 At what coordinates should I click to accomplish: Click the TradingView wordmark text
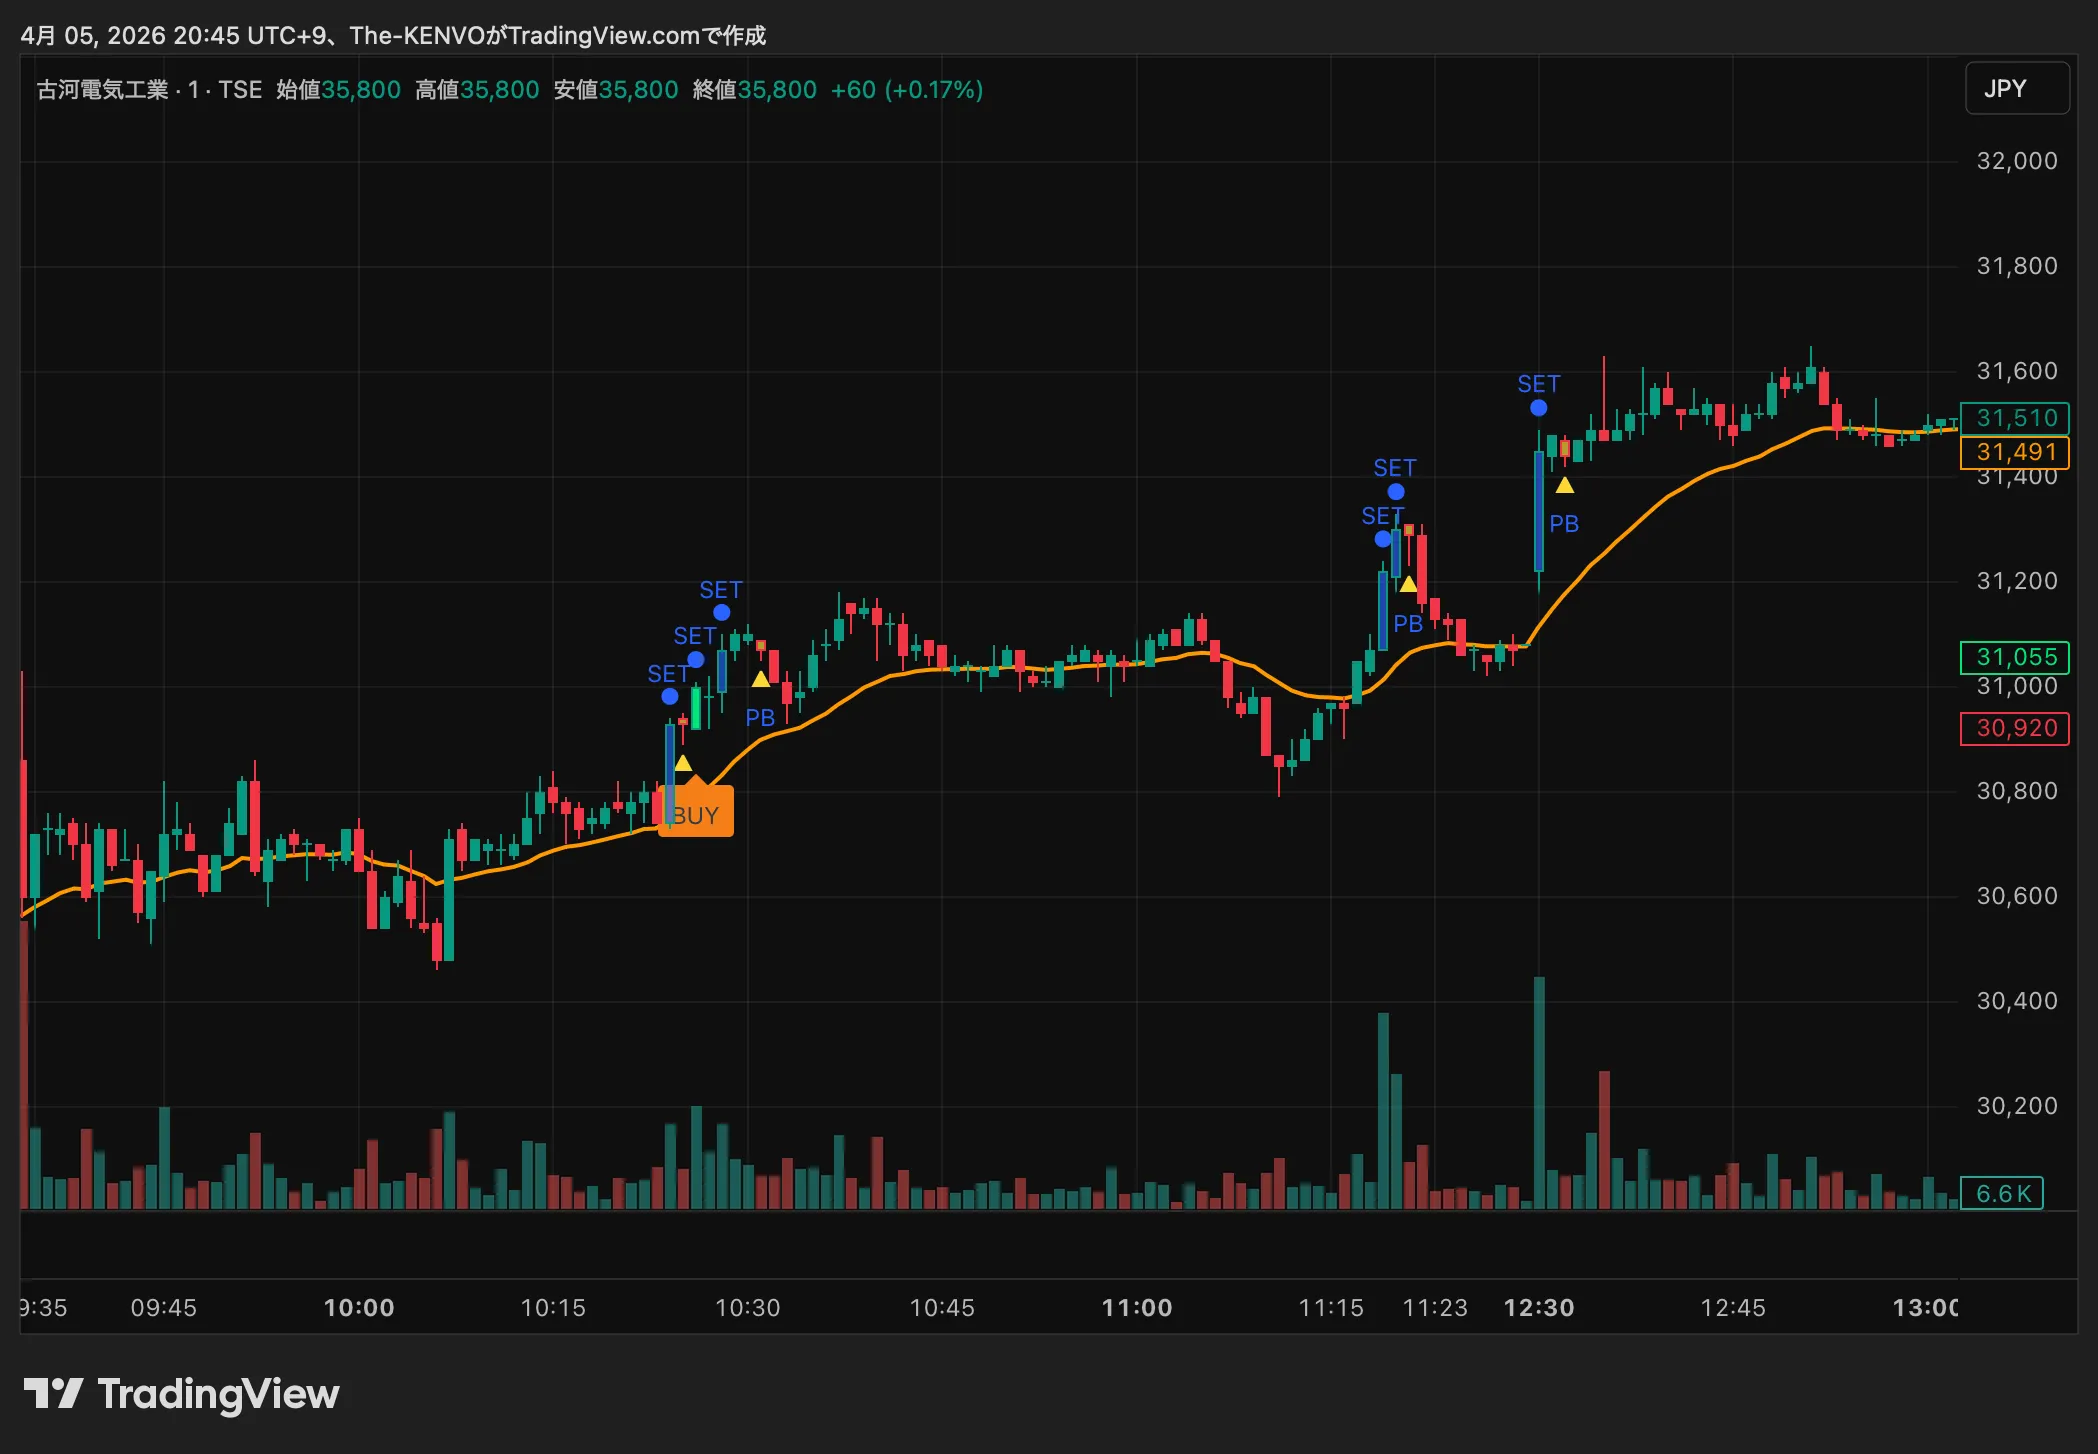[x=218, y=1393]
